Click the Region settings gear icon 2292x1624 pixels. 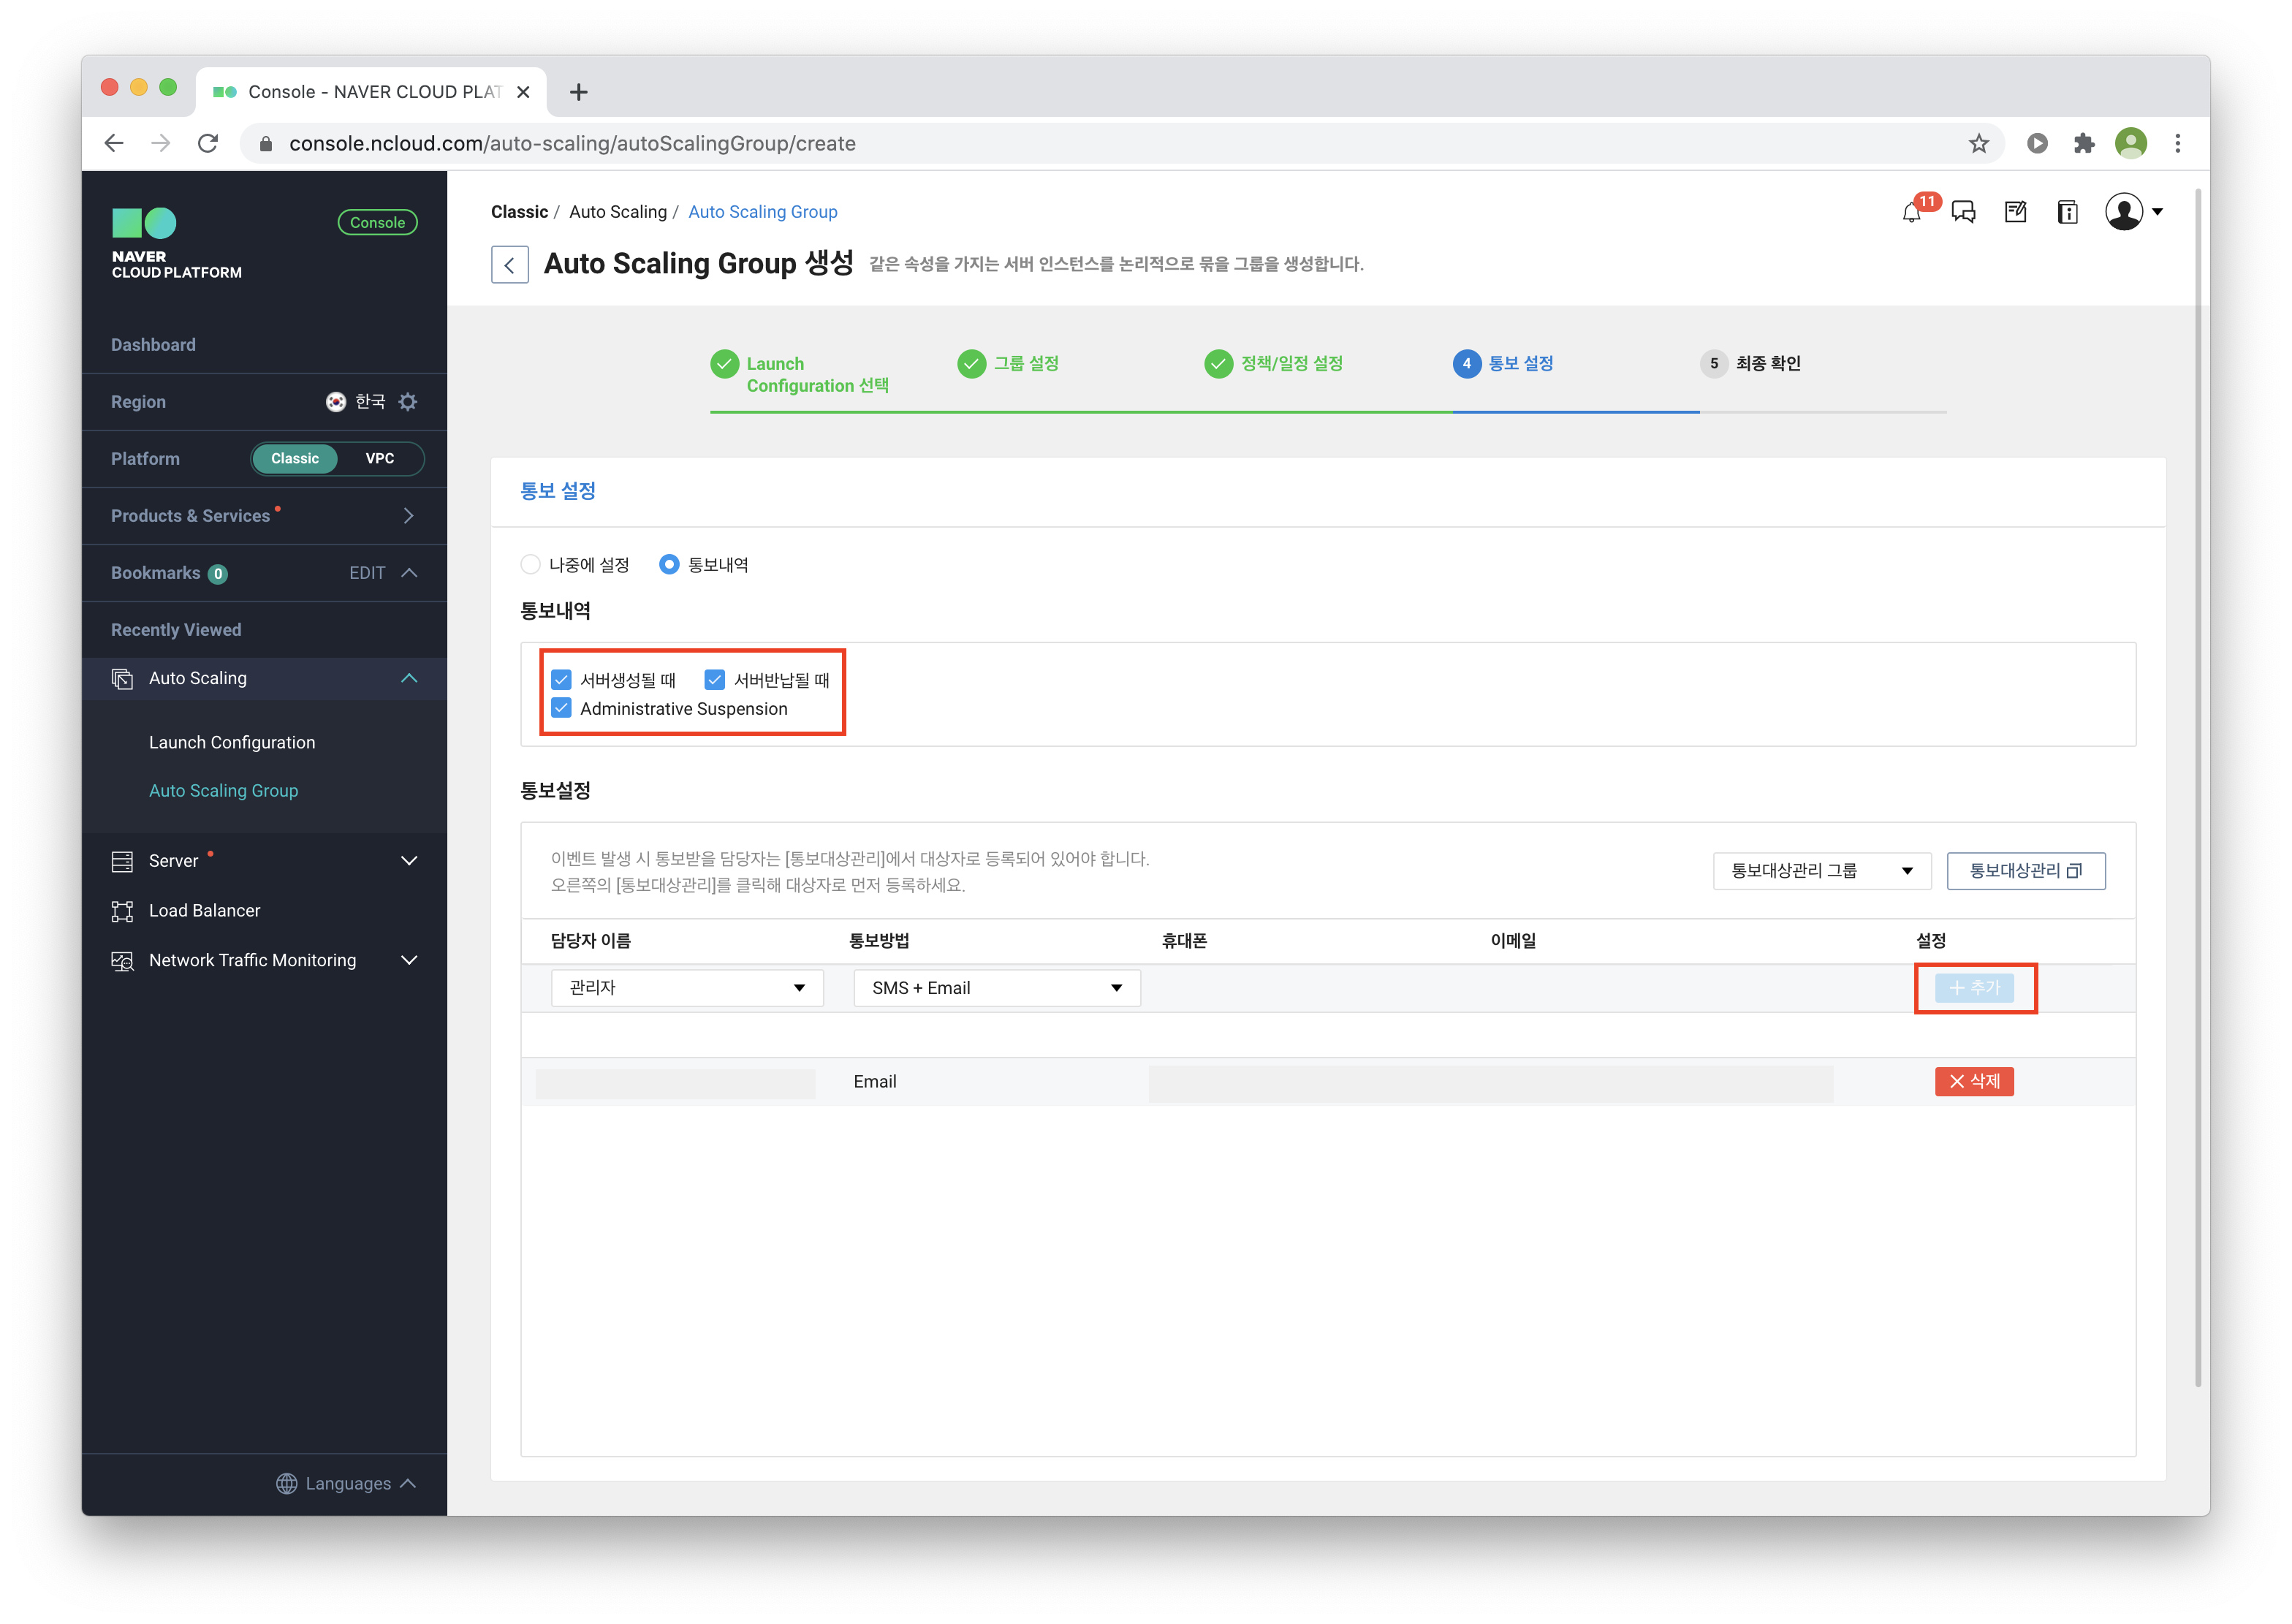coord(408,402)
